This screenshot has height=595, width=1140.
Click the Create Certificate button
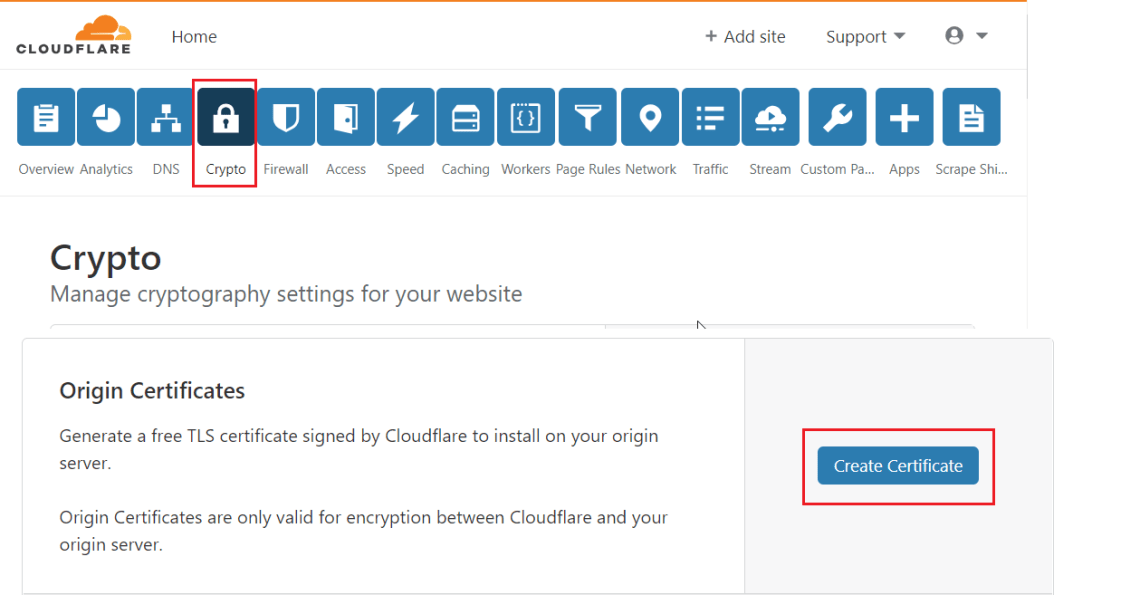[897, 466]
